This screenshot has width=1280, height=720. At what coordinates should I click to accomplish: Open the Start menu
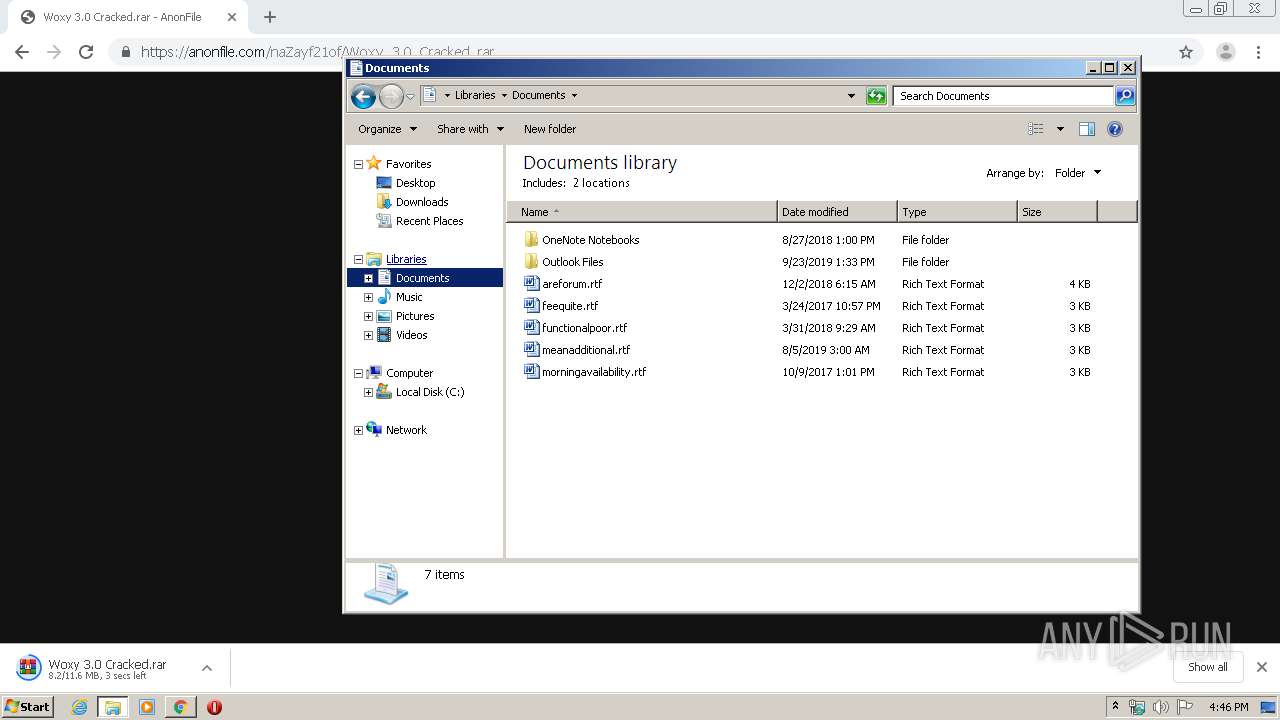click(x=27, y=707)
